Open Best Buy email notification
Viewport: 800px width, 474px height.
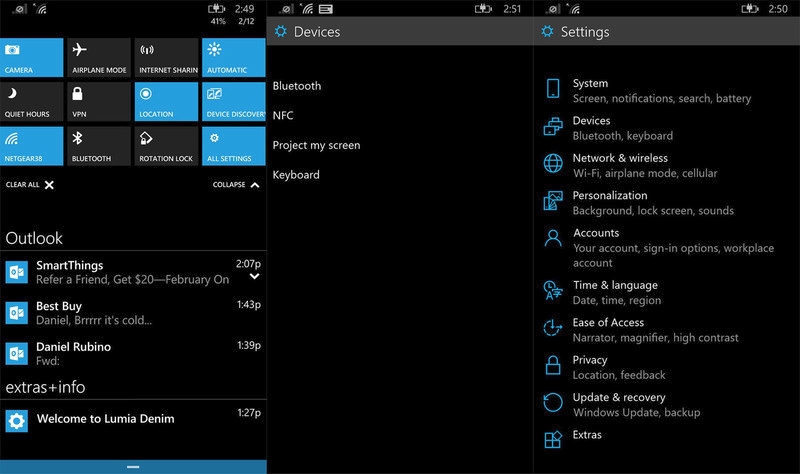tap(133, 313)
